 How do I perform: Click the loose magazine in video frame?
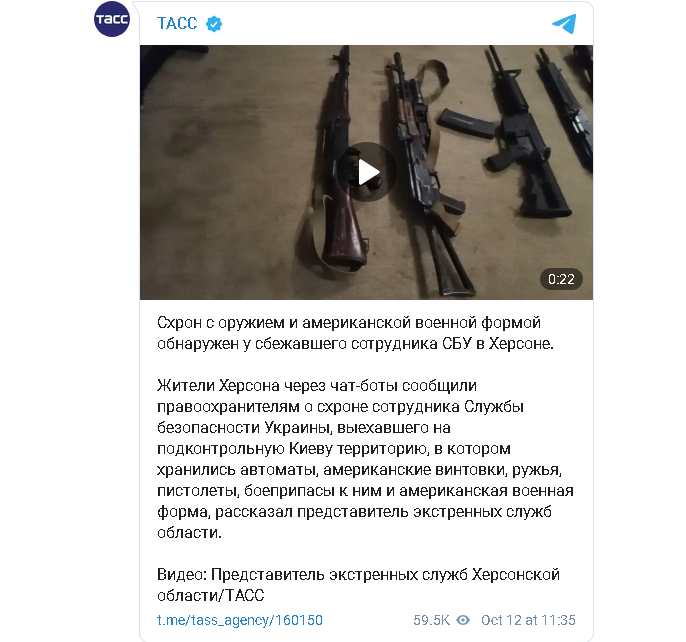click(x=467, y=123)
